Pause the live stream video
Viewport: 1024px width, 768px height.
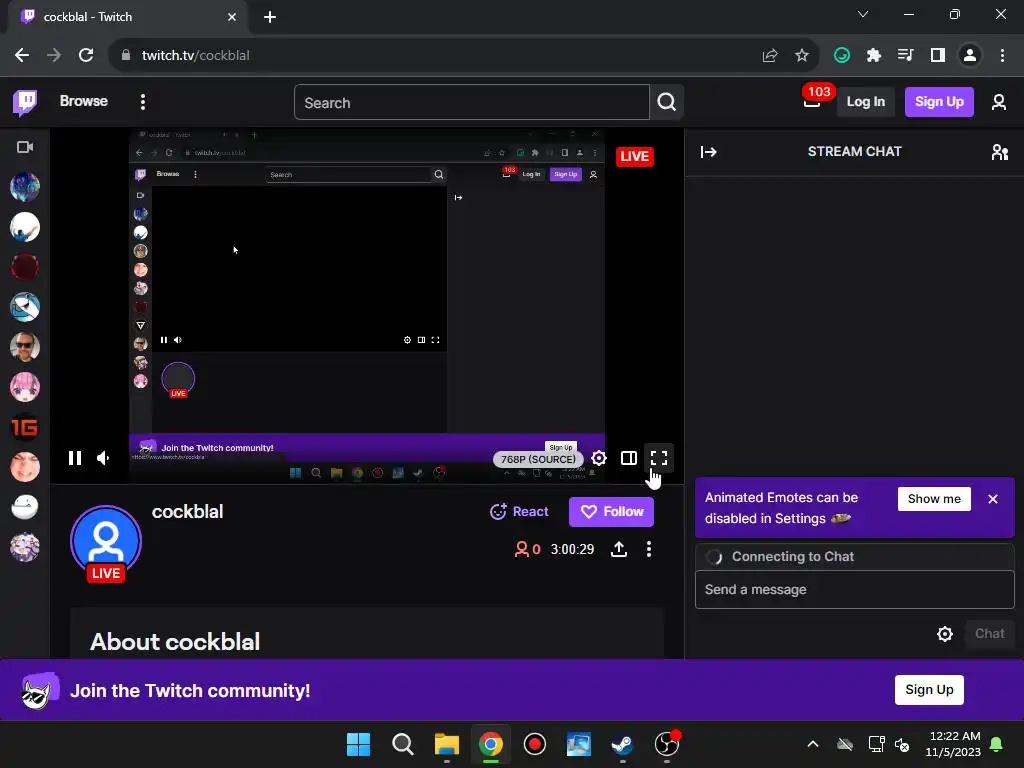coord(75,458)
